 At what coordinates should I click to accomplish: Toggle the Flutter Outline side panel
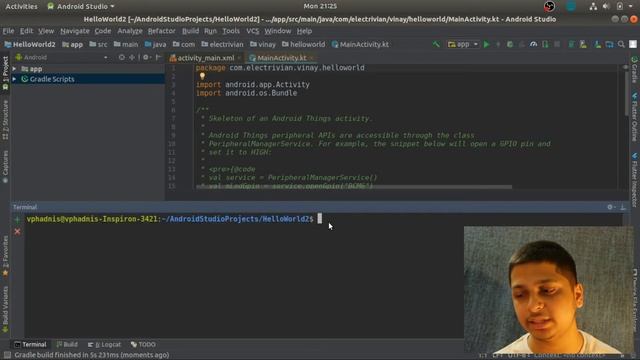(x=634, y=117)
